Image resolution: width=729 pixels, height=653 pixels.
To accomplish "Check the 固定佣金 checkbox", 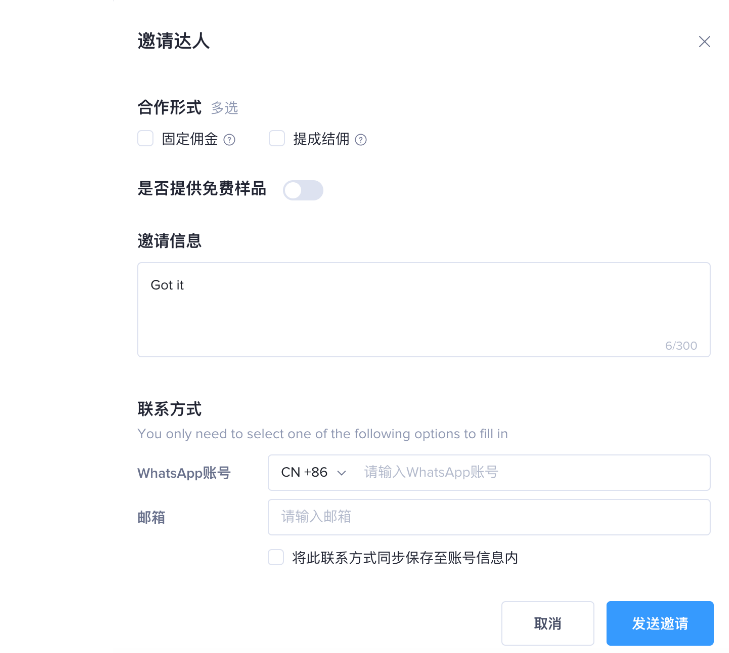I will tap(146, 139).
